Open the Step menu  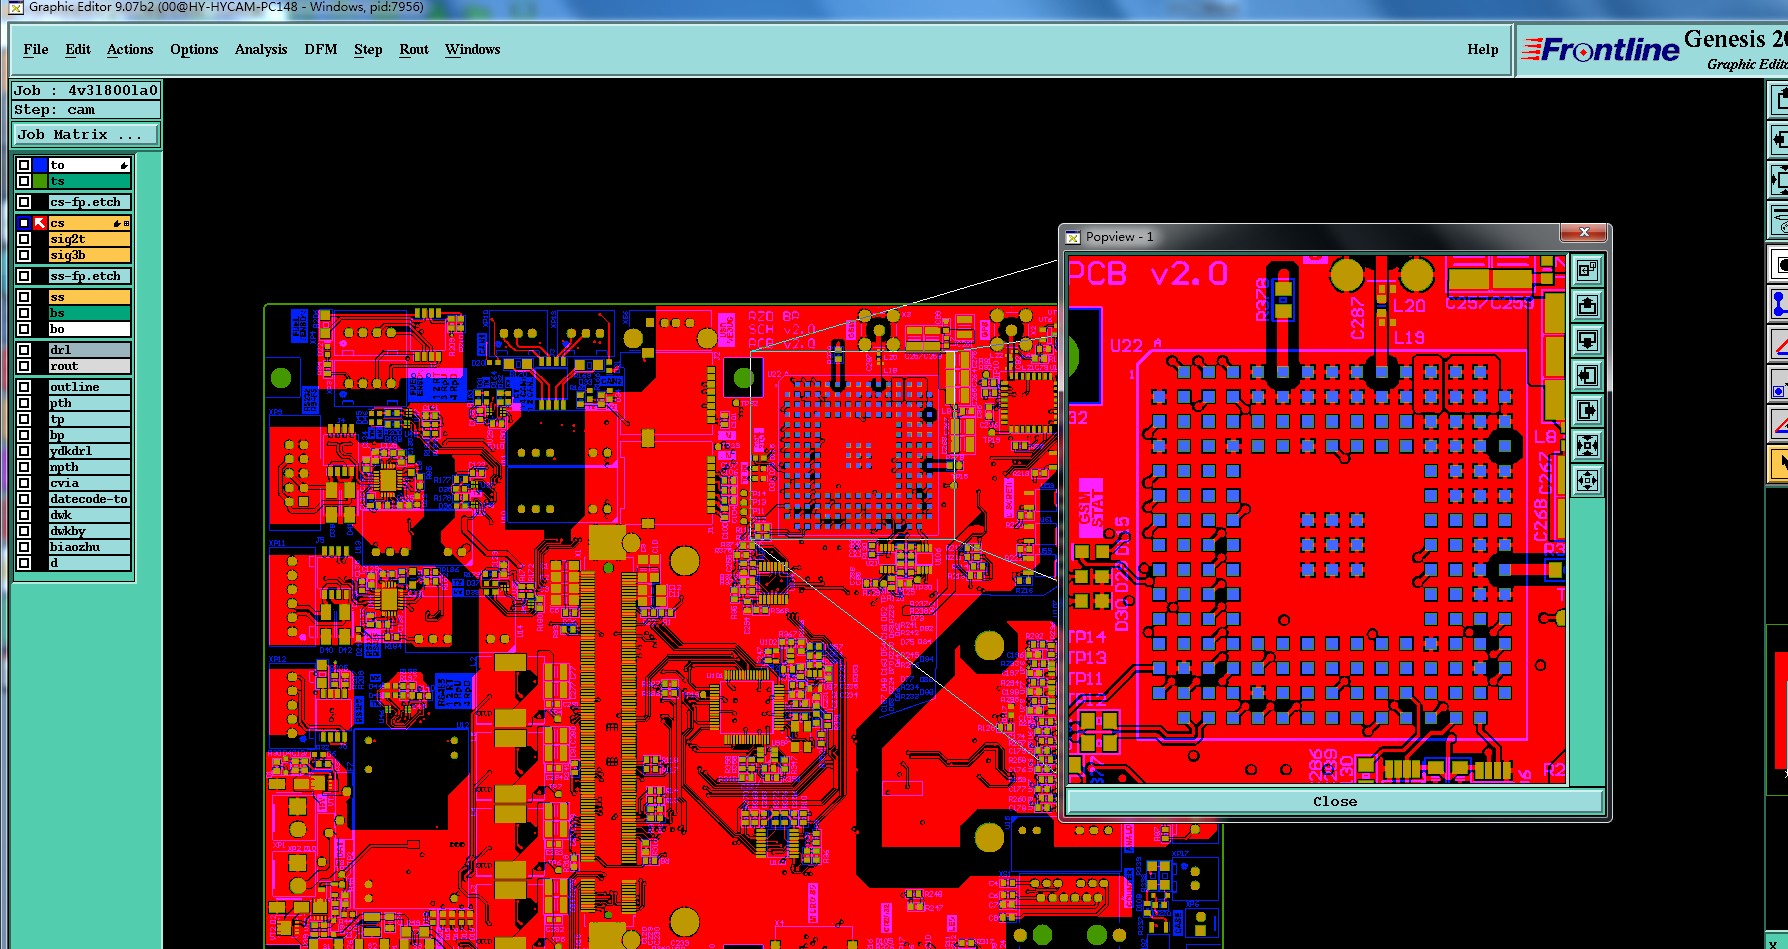(368, 50)
